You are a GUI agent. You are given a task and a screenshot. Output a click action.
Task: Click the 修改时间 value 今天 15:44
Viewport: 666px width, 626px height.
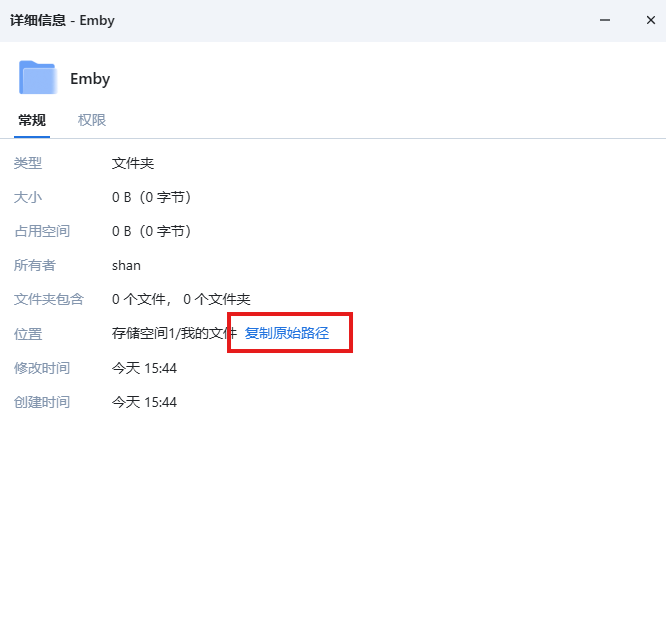pyautogui.click(x=144, y=368)
